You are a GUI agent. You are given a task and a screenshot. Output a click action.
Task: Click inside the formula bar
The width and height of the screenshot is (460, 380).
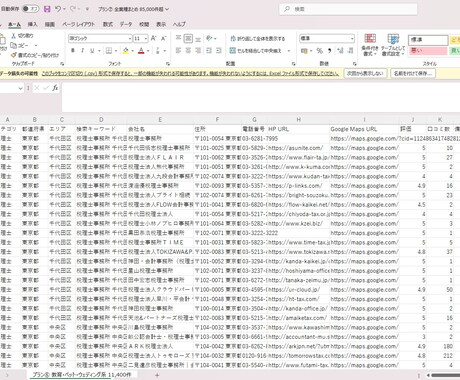click(x=260, y=97)
